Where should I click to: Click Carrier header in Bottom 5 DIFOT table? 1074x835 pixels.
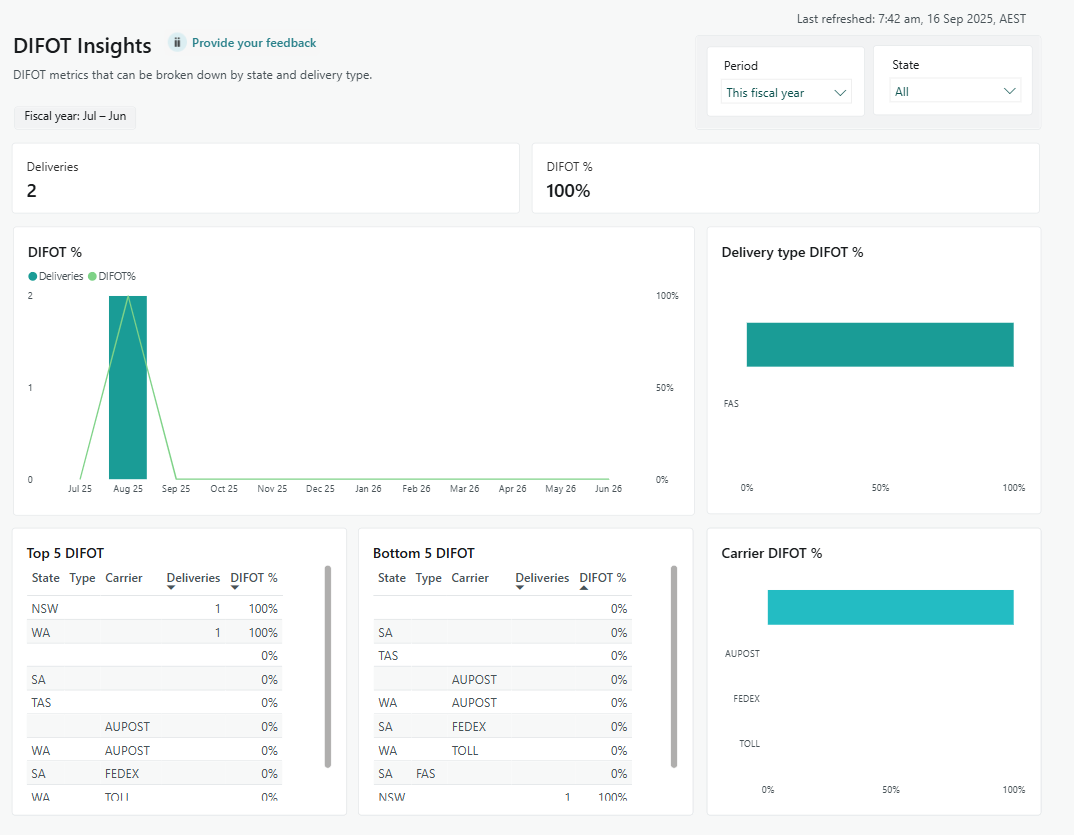click(x=470, y=578)
